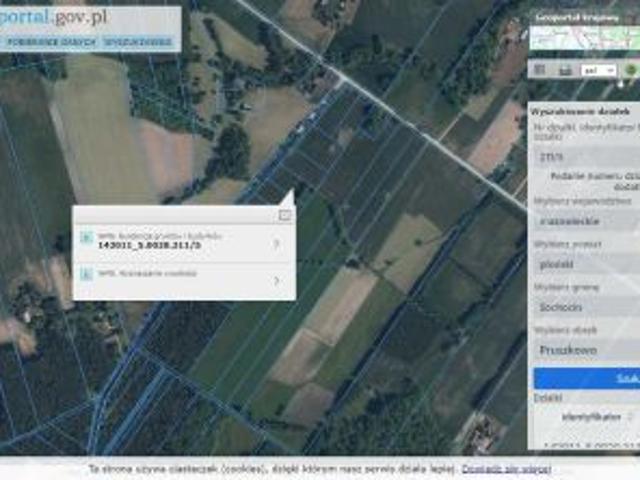
Task: Open the Wyszukiwanie menu
Action: [138, 42]
